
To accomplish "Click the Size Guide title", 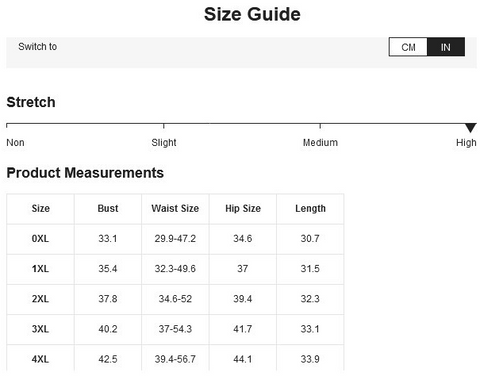I will pyautogui.click(x=252, y=14).
